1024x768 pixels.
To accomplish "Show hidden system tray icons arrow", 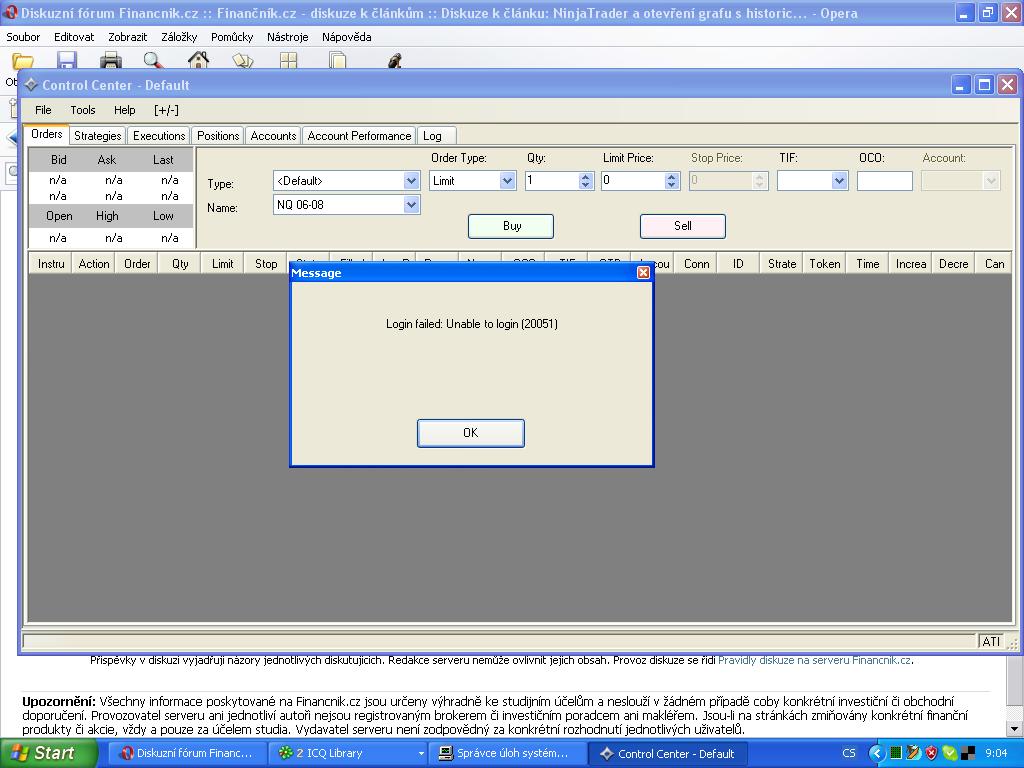I will coord(877,753).
